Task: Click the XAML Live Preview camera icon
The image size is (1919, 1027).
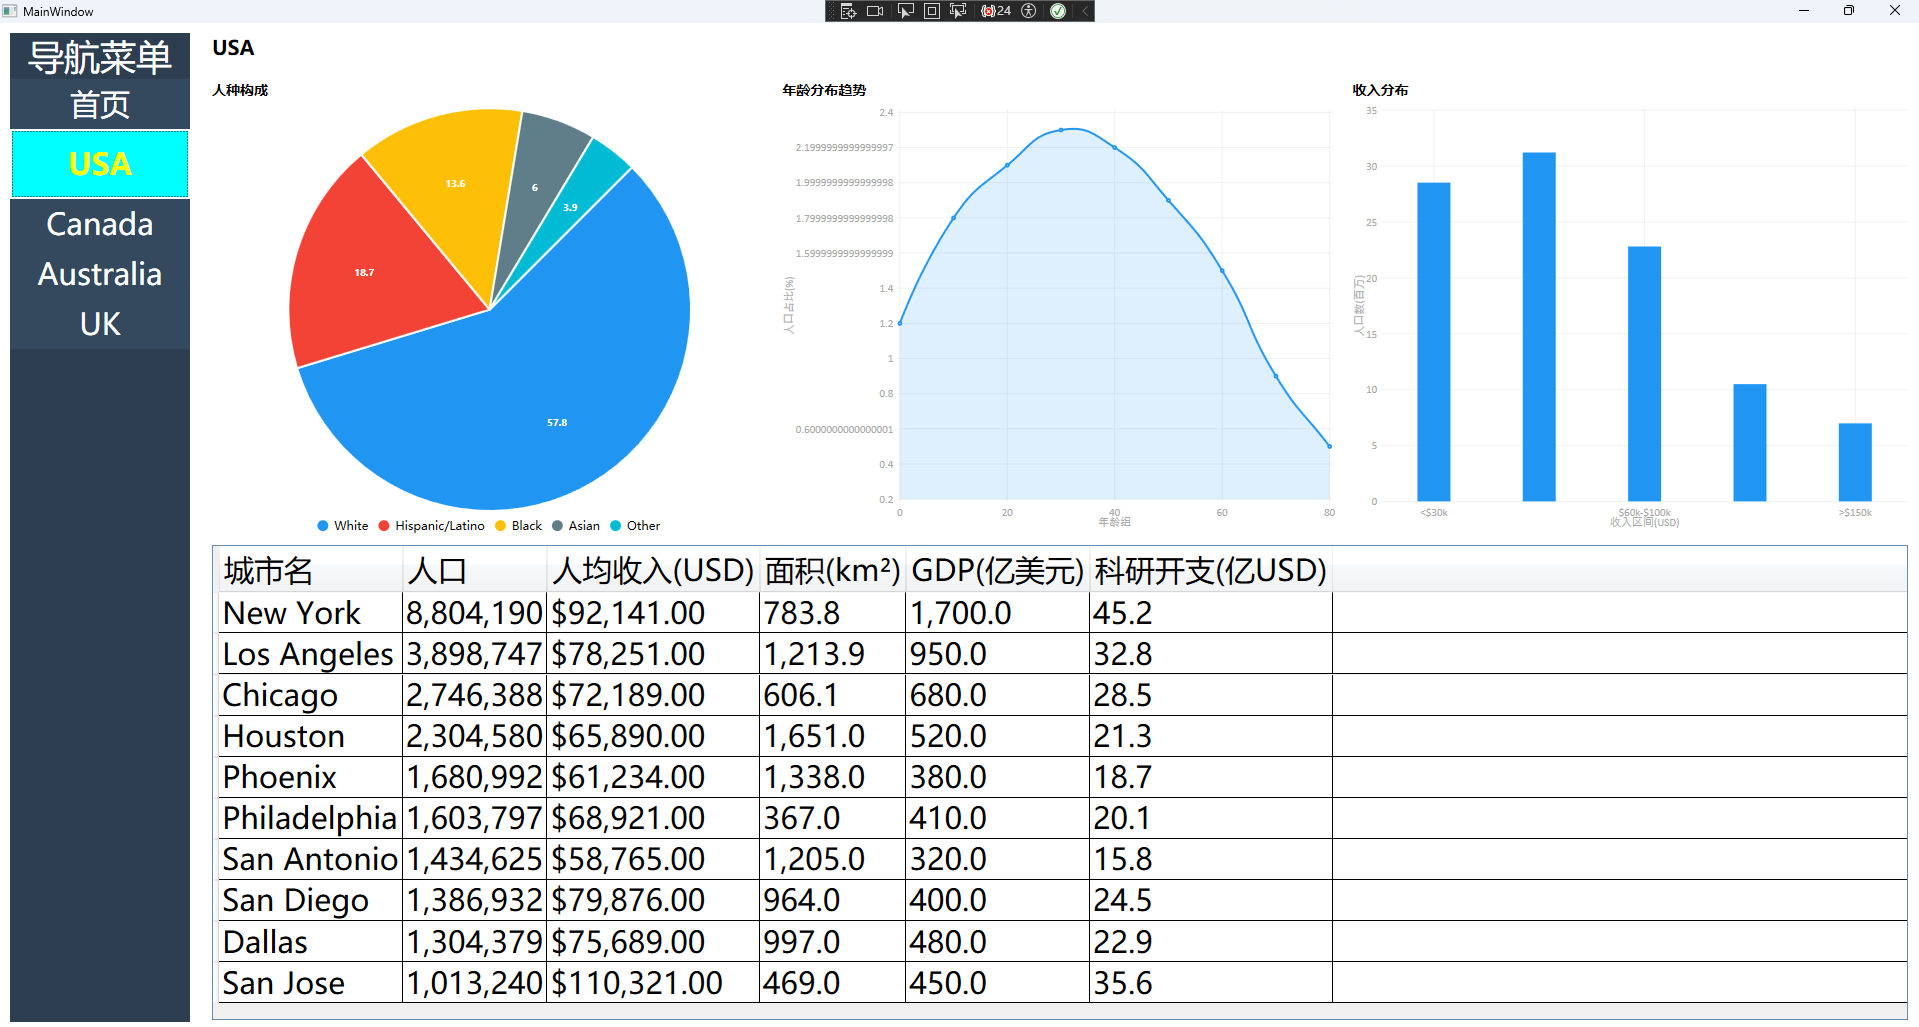Action: tap(875, 11)
